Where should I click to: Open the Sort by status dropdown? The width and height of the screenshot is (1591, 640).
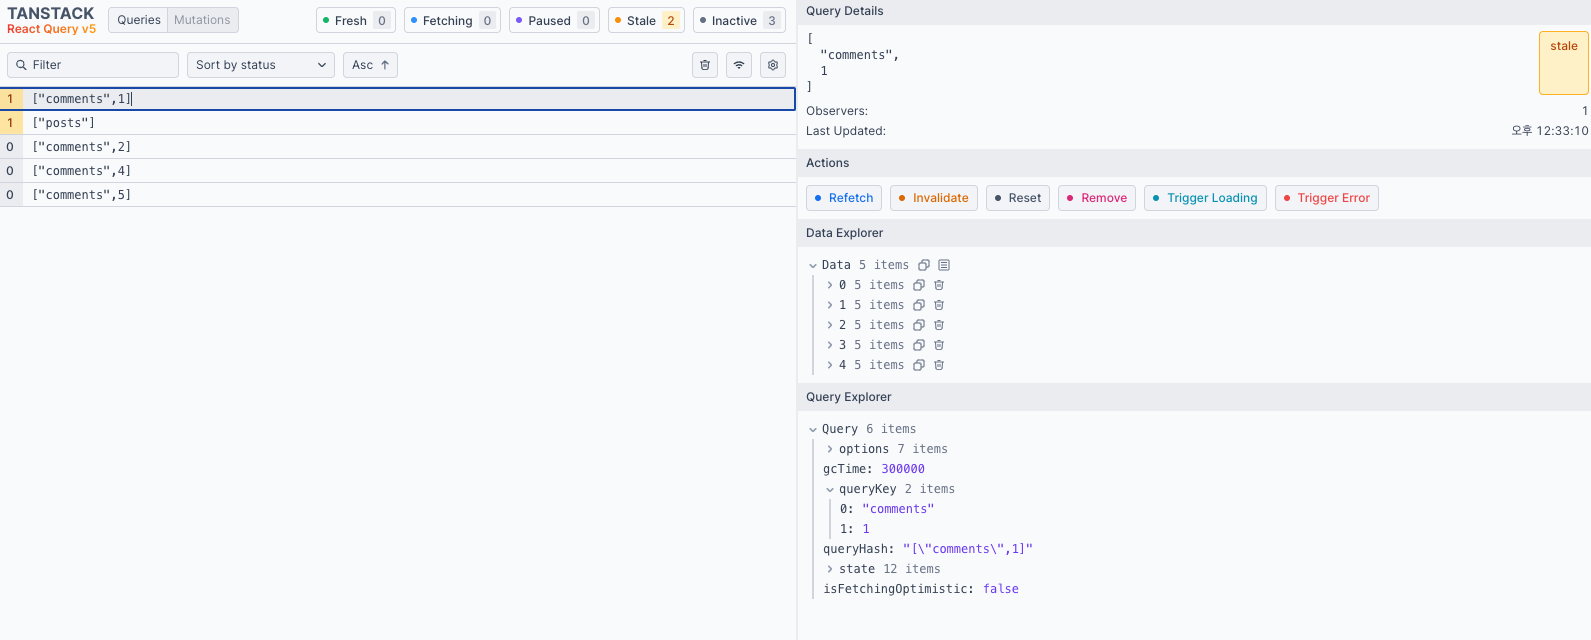coord(261,65)
